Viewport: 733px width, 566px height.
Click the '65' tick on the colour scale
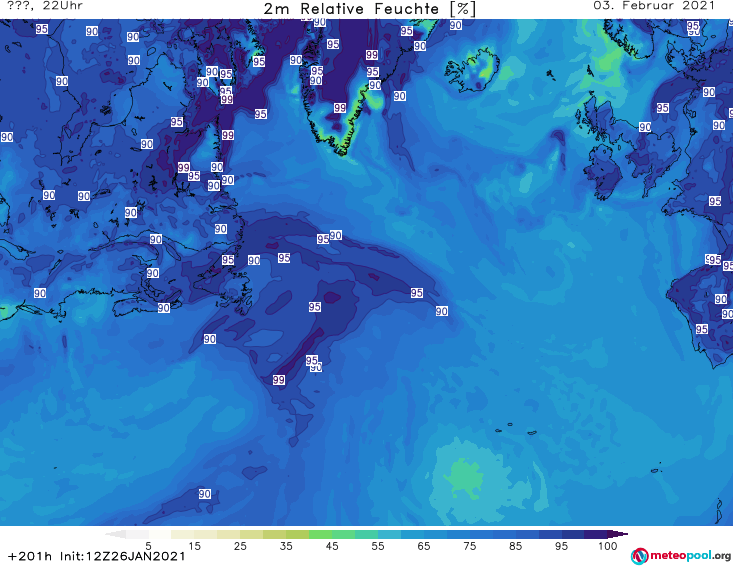point(424,546)
